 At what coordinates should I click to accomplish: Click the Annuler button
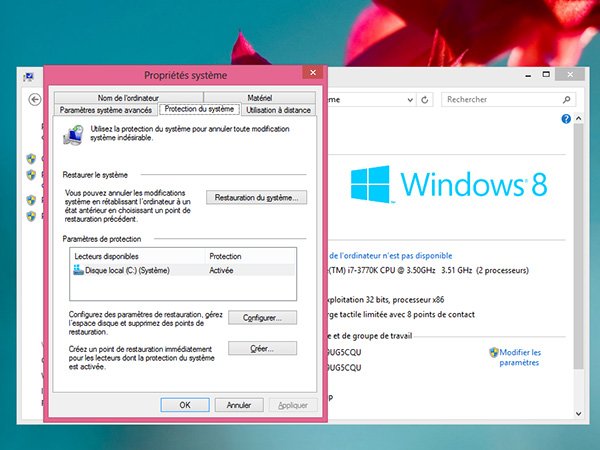click(239, 405)
